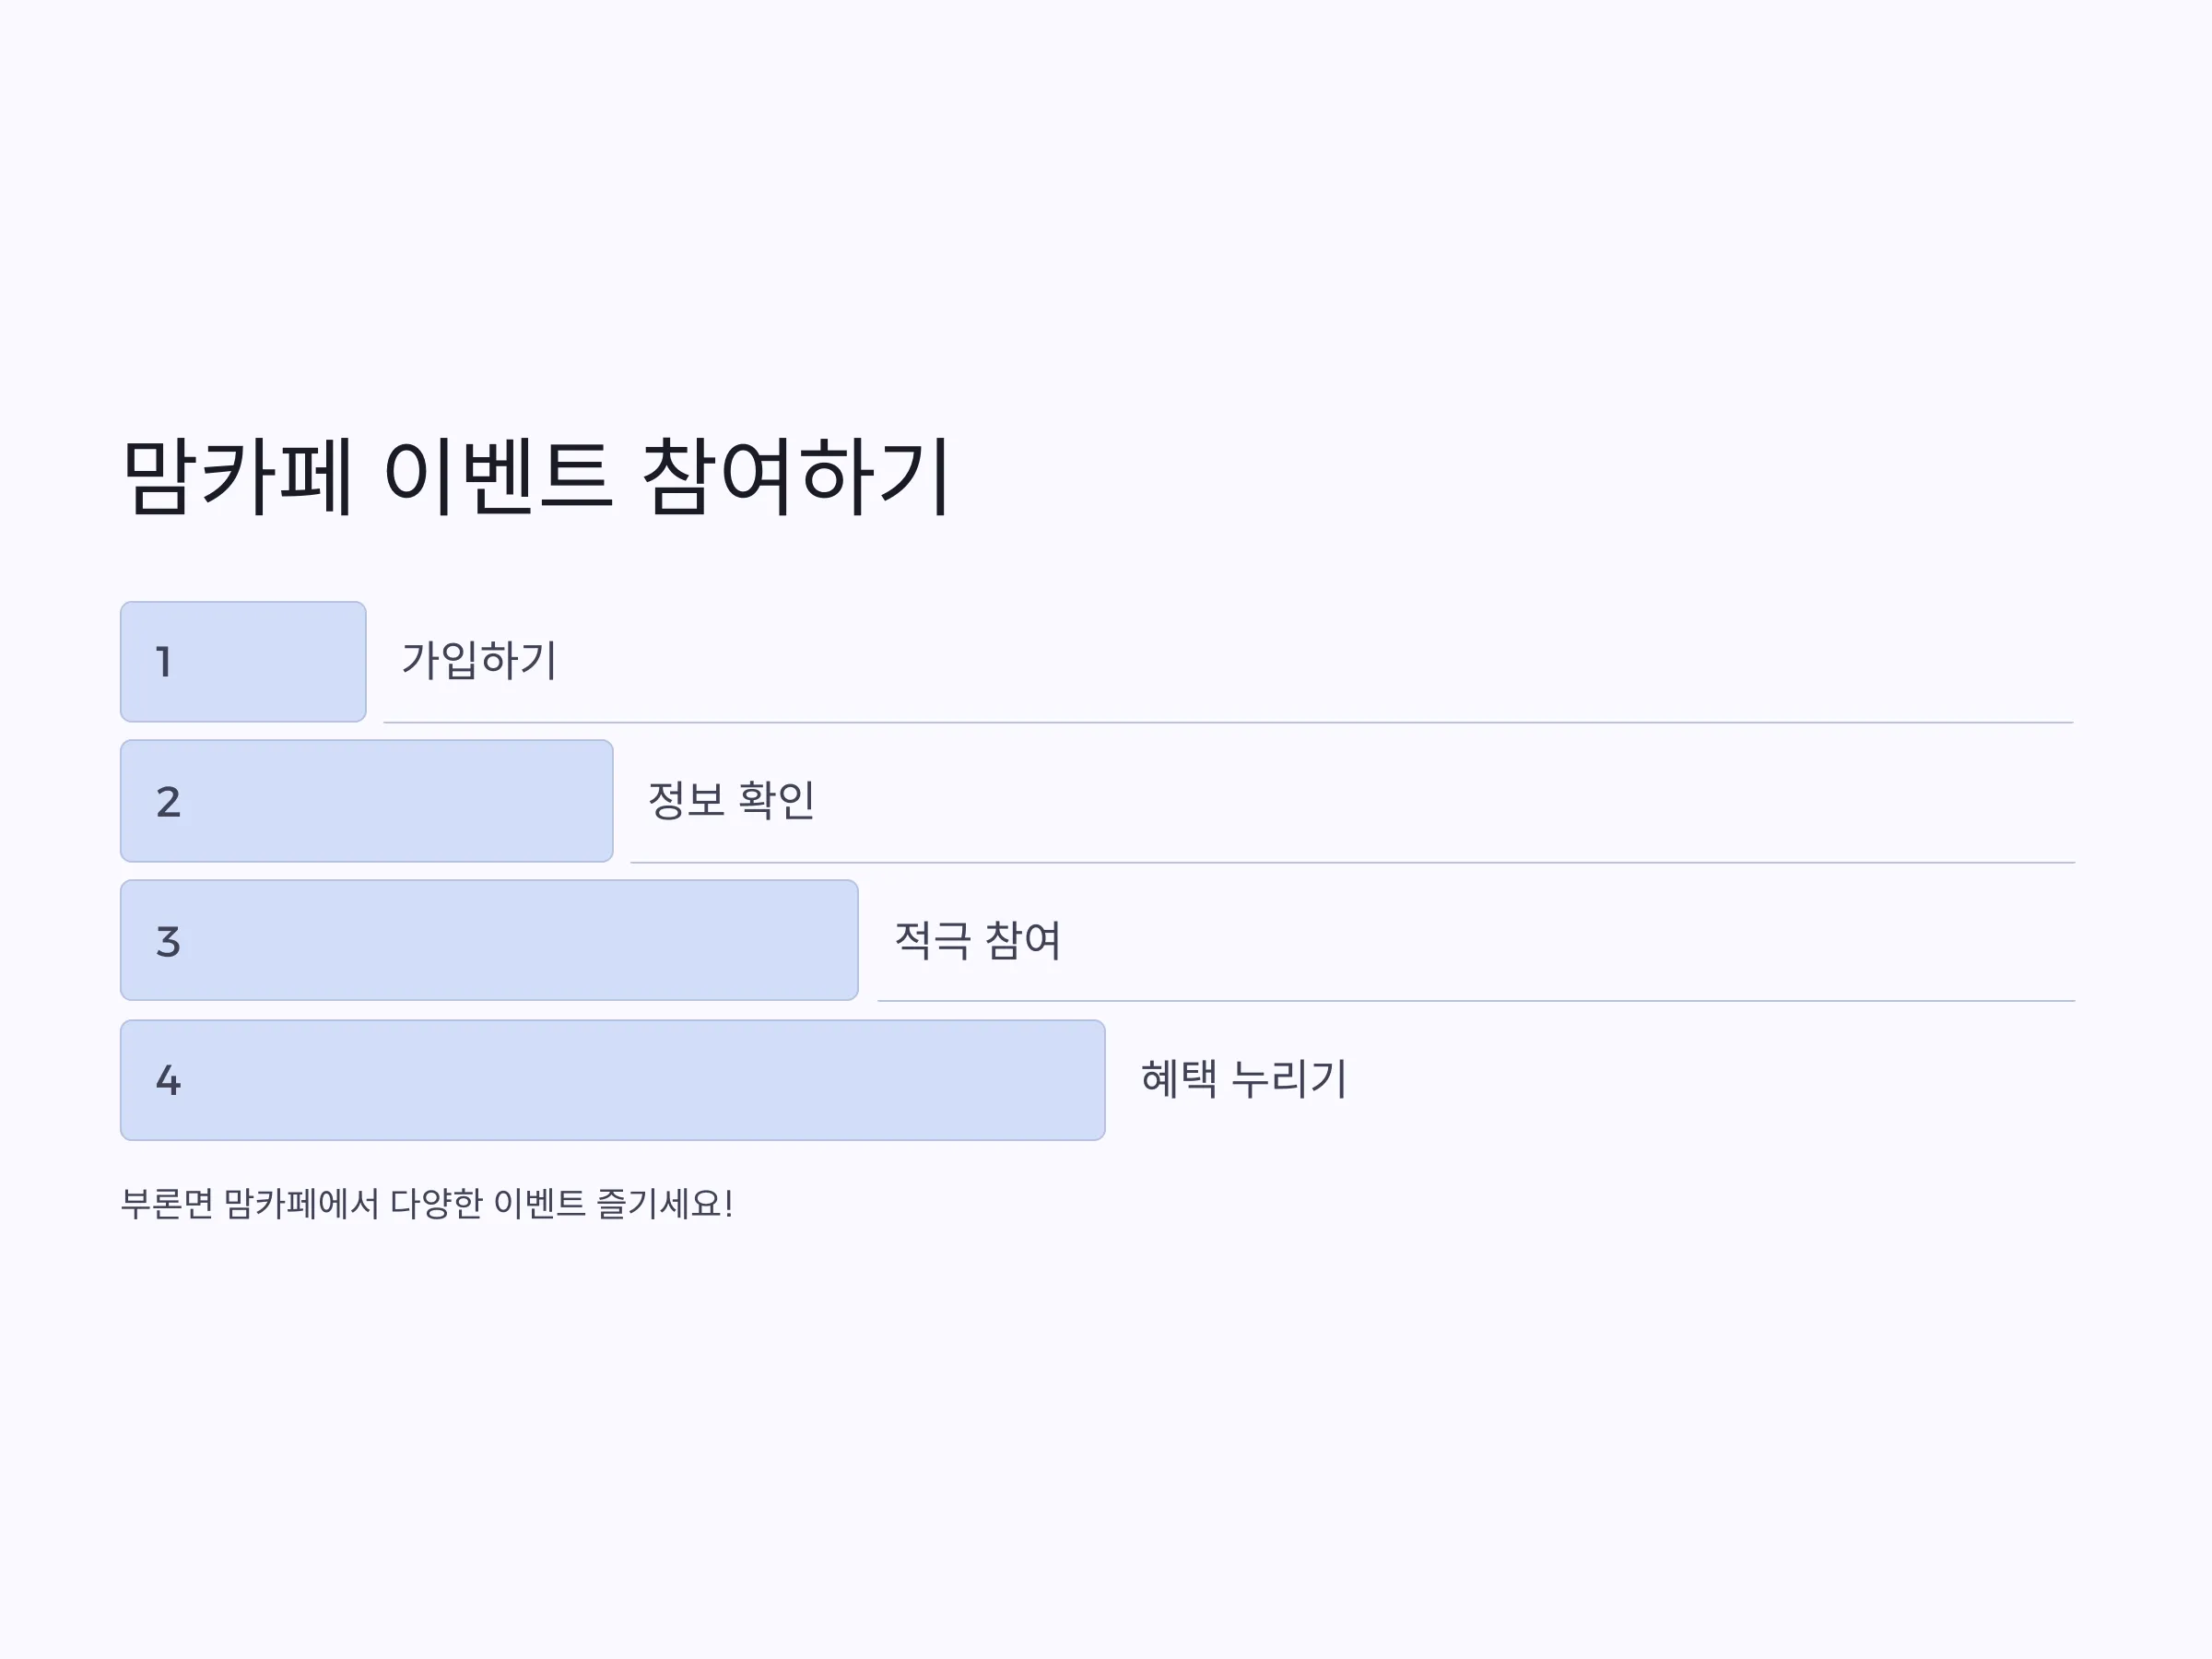Click the divider line under '정보 확인'
Screen dimensions: 2212x1659
pos(1352,862)
